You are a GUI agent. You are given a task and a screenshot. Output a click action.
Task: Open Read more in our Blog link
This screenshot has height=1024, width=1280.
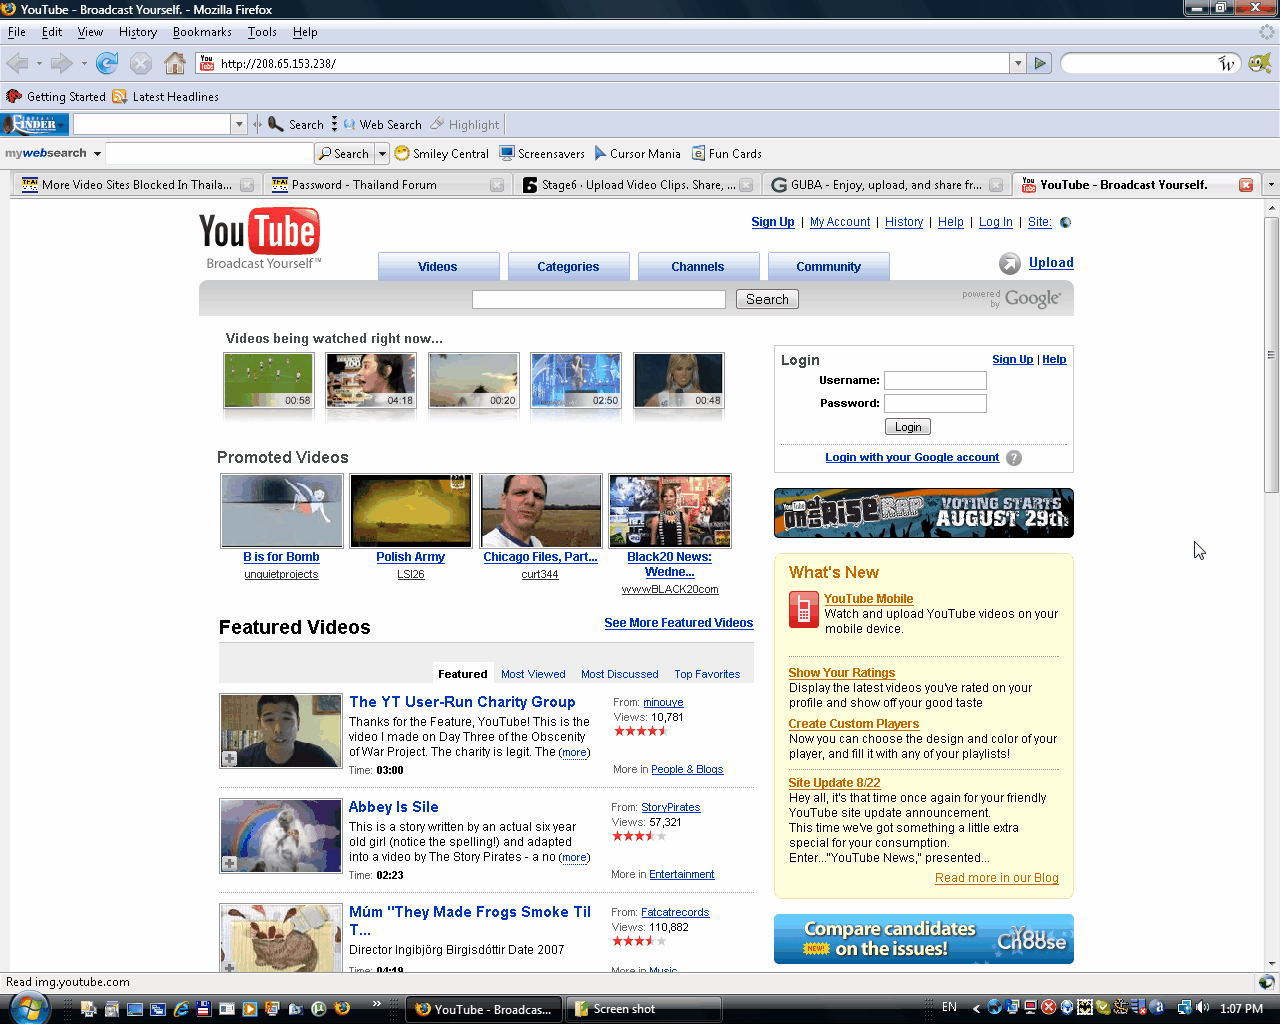997,878
